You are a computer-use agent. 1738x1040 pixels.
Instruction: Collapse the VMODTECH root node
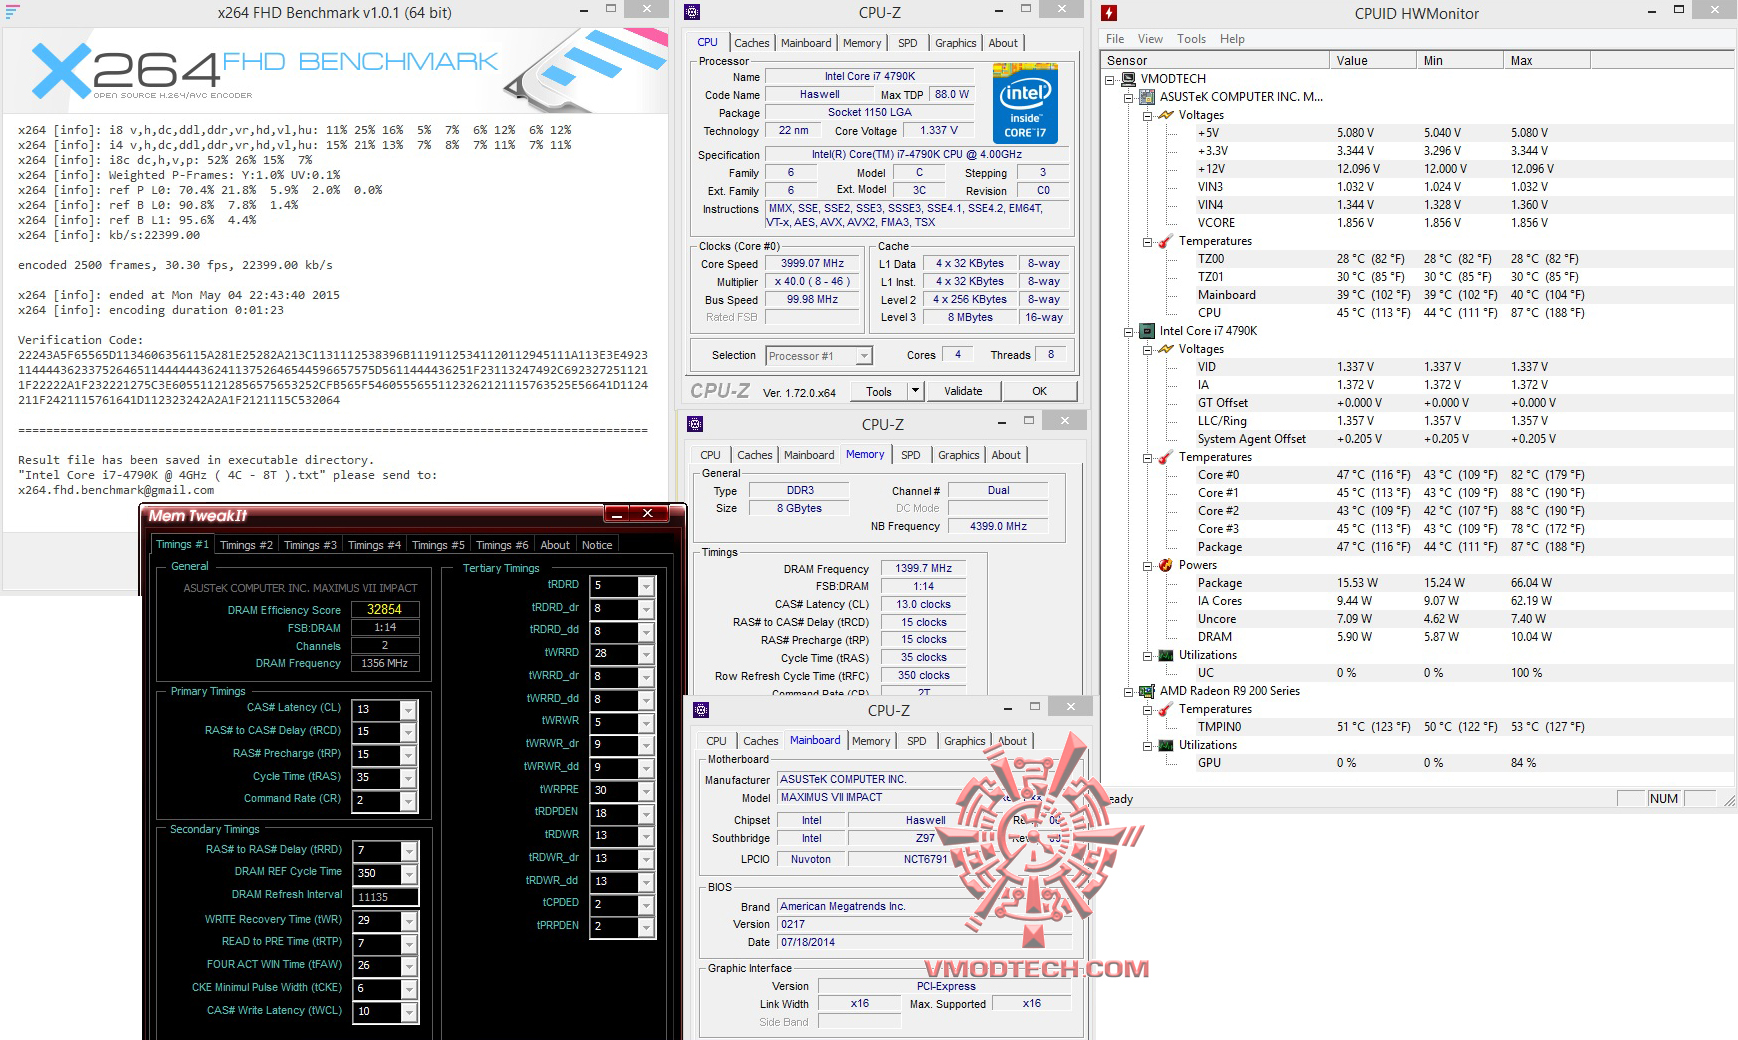point(1109,79)
